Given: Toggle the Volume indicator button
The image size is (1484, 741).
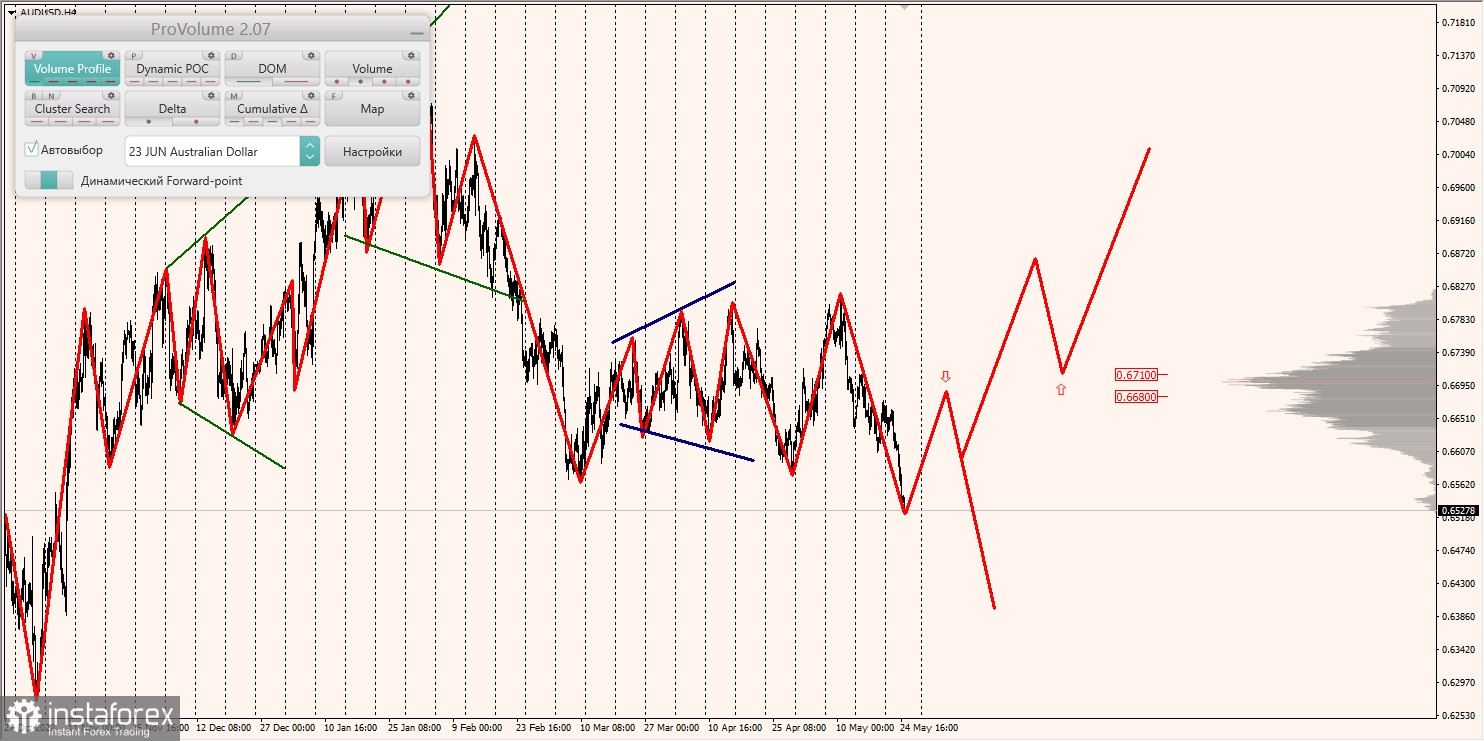Looking at the screenshot, I should click(x=372, y=69).
